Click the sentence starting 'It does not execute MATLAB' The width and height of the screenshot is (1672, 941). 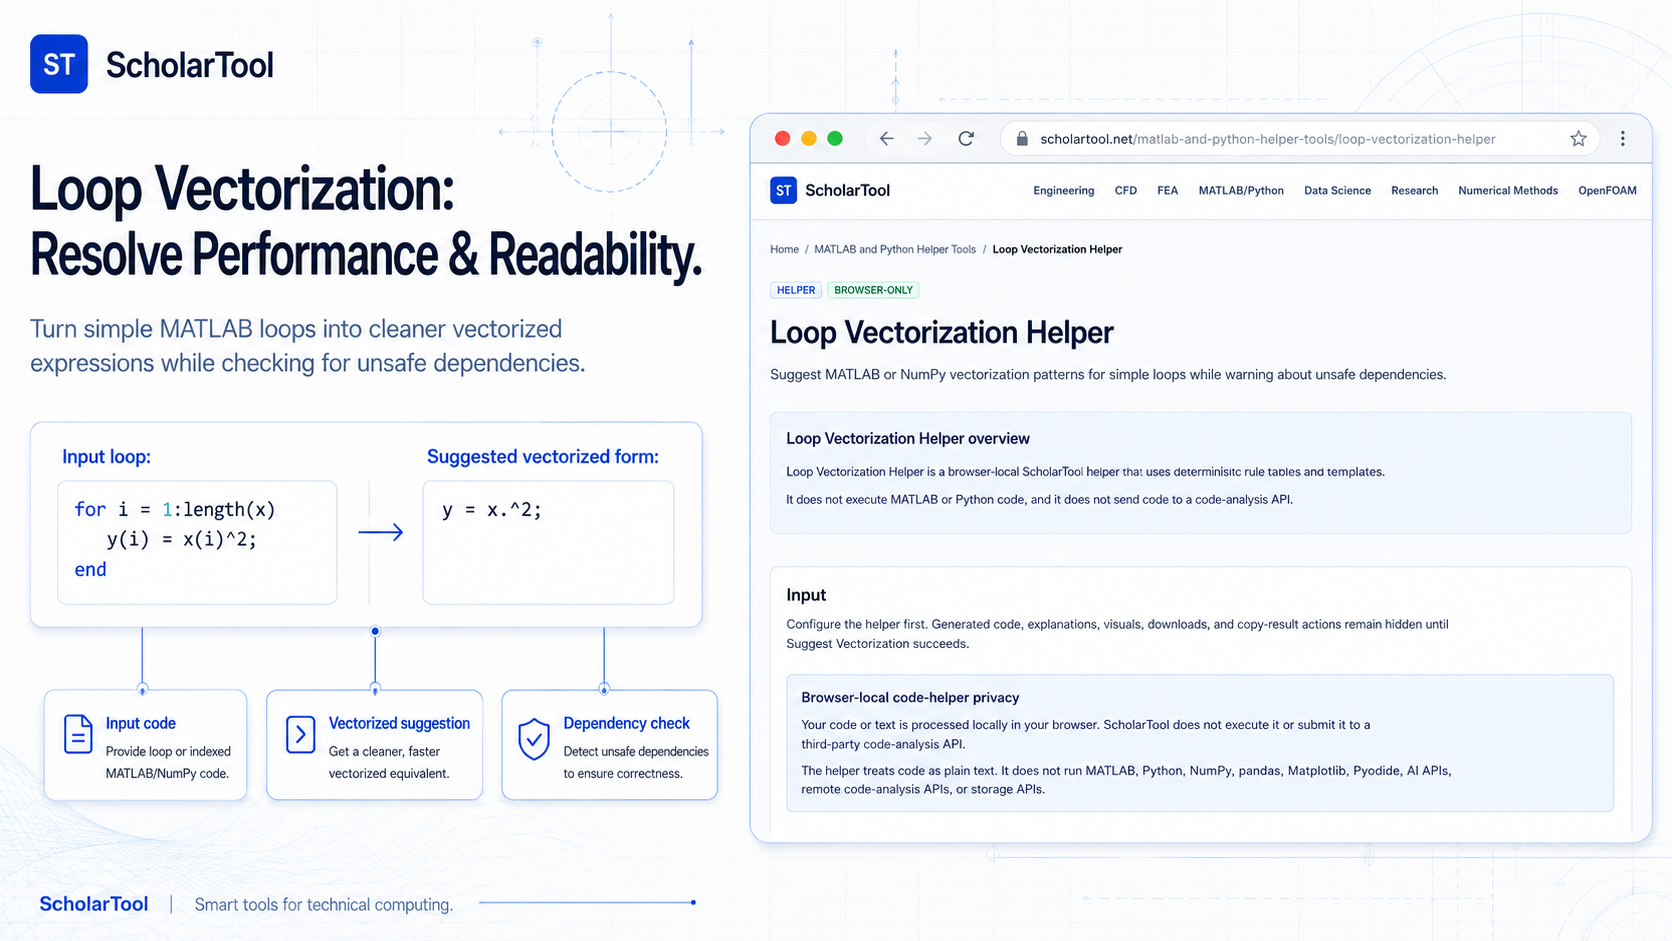click(1039, 500)
